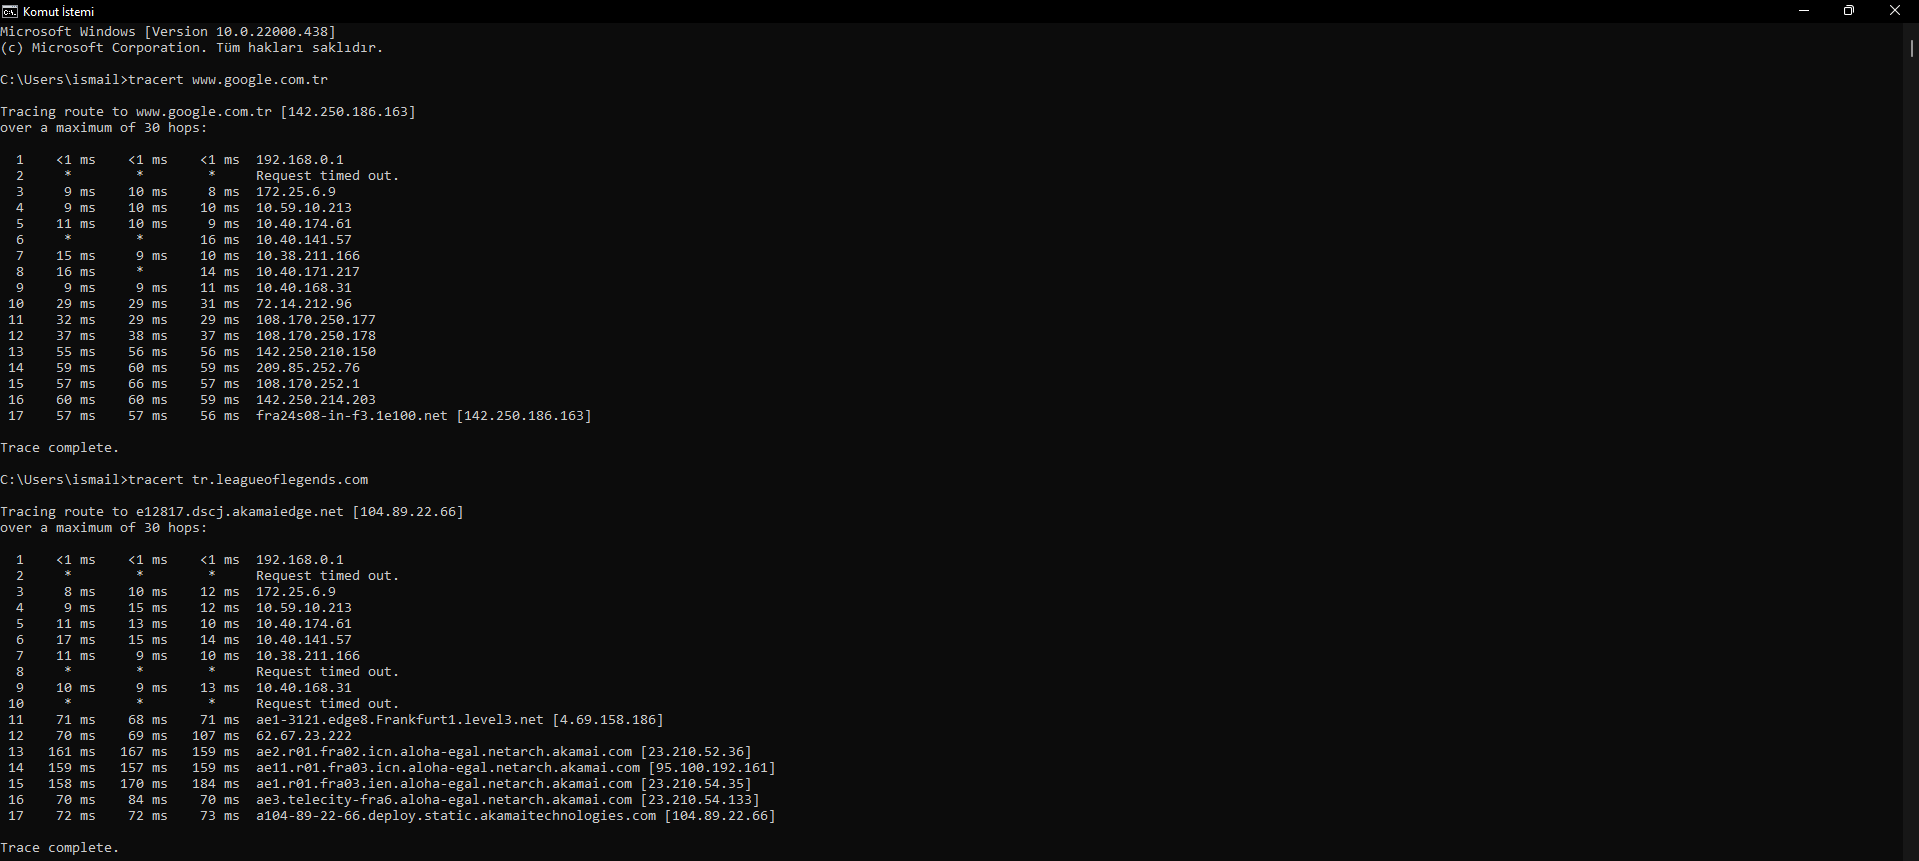Click the "Komut İstemi" title text
This screenshot has height=861, width=1919.
58,11
